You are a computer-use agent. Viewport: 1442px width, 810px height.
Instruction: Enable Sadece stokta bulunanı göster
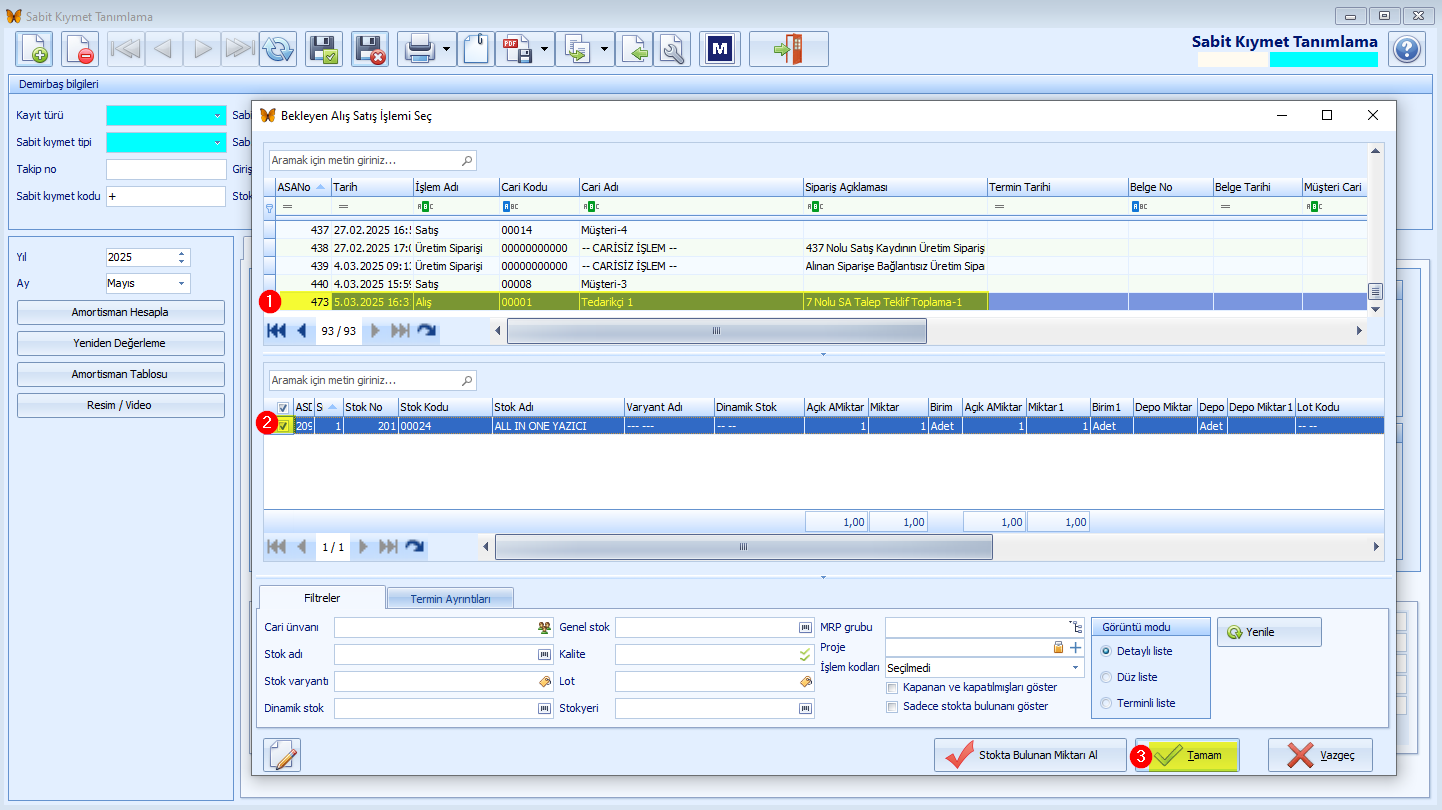[892, 706]
